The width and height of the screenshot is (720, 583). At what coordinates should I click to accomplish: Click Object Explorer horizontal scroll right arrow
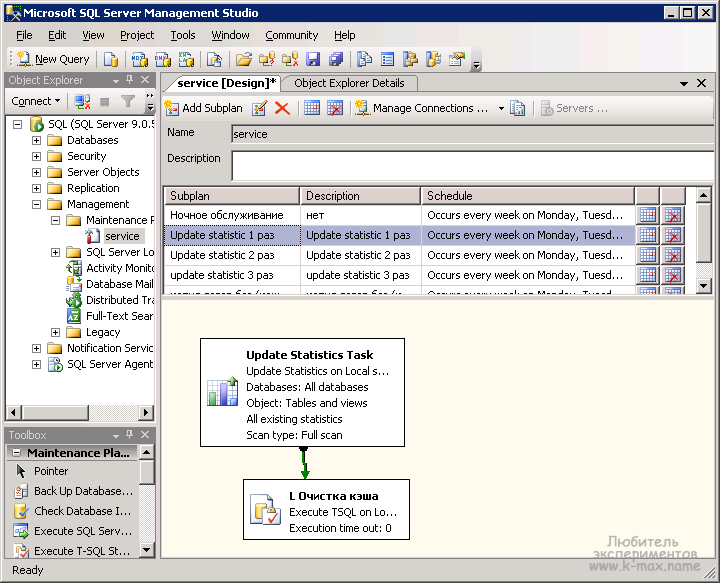(146, 412)
